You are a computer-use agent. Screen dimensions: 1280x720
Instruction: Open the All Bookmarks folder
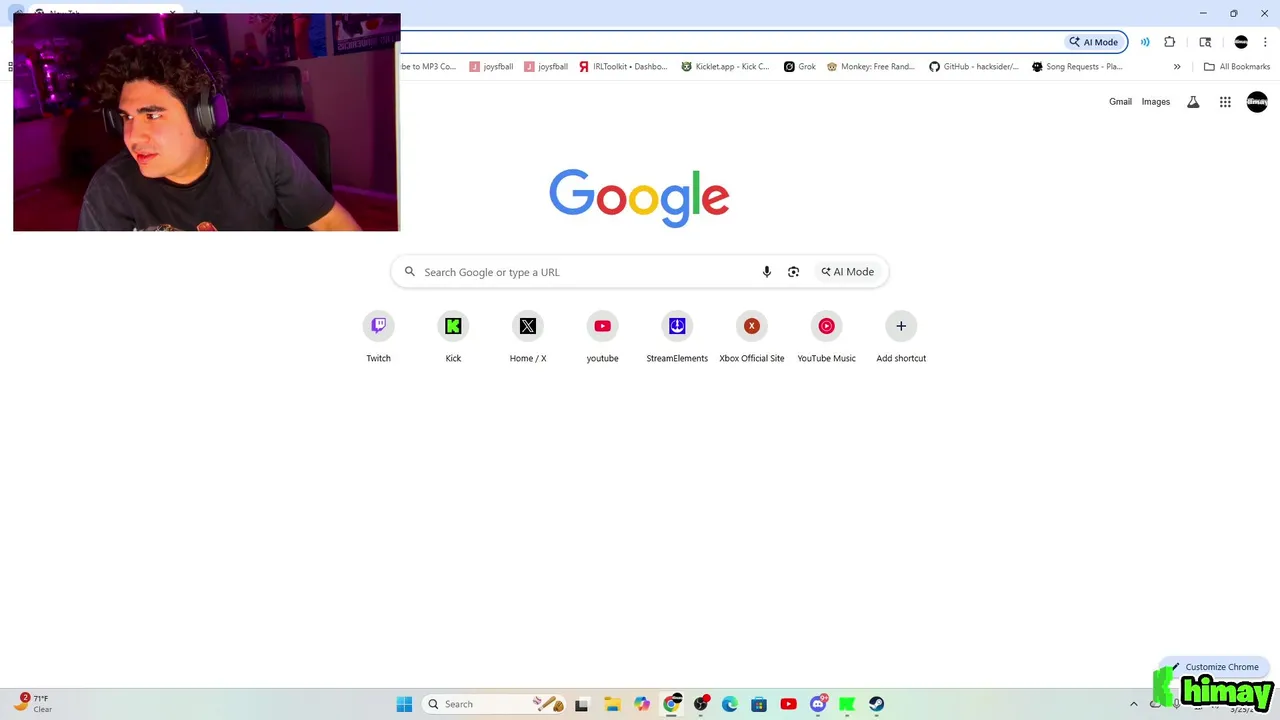1237,67
